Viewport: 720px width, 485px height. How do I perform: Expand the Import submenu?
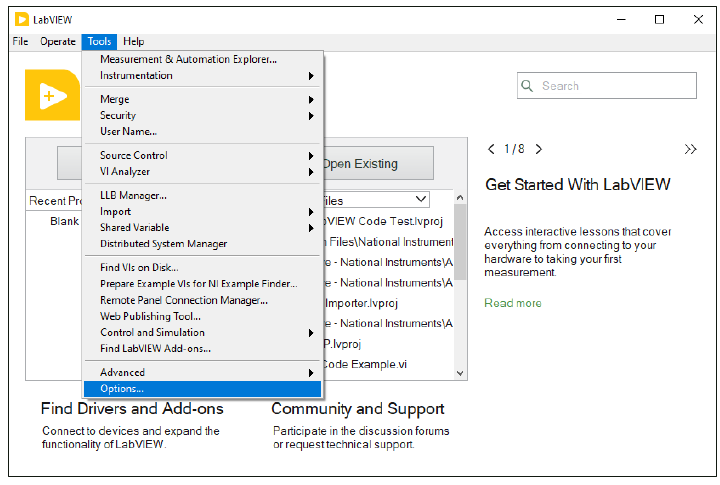point(202,212)
